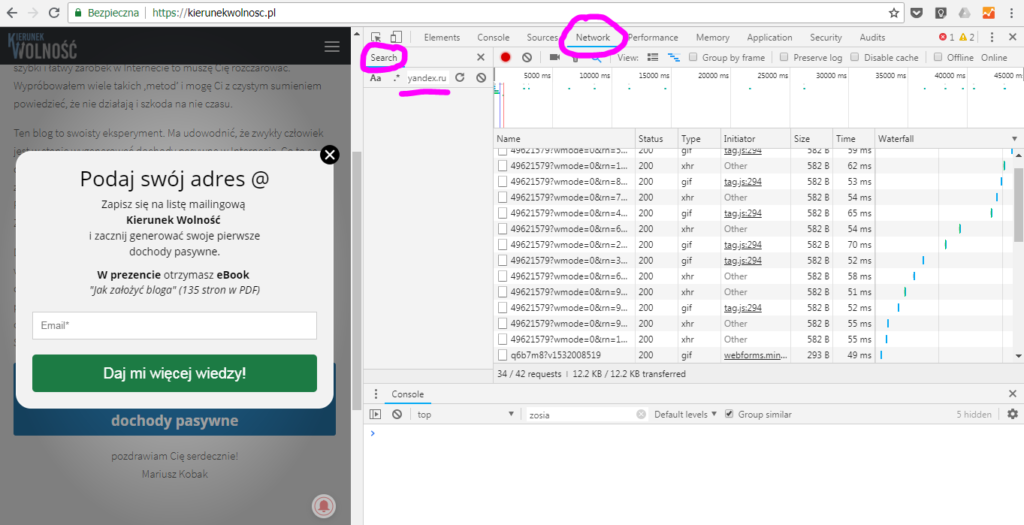Uncheck Group similar in console

(x=729, y=414)
